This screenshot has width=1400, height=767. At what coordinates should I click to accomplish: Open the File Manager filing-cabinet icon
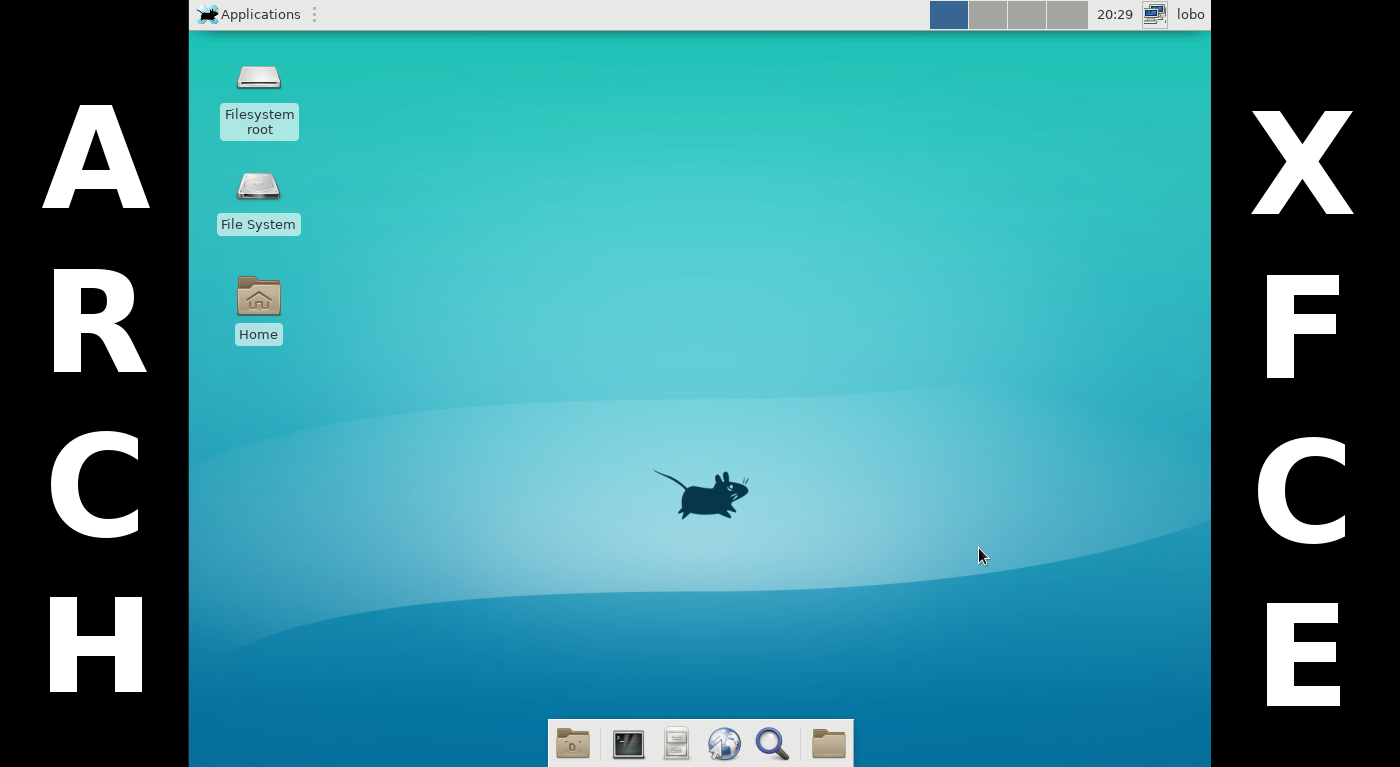[x=676, y=744]
